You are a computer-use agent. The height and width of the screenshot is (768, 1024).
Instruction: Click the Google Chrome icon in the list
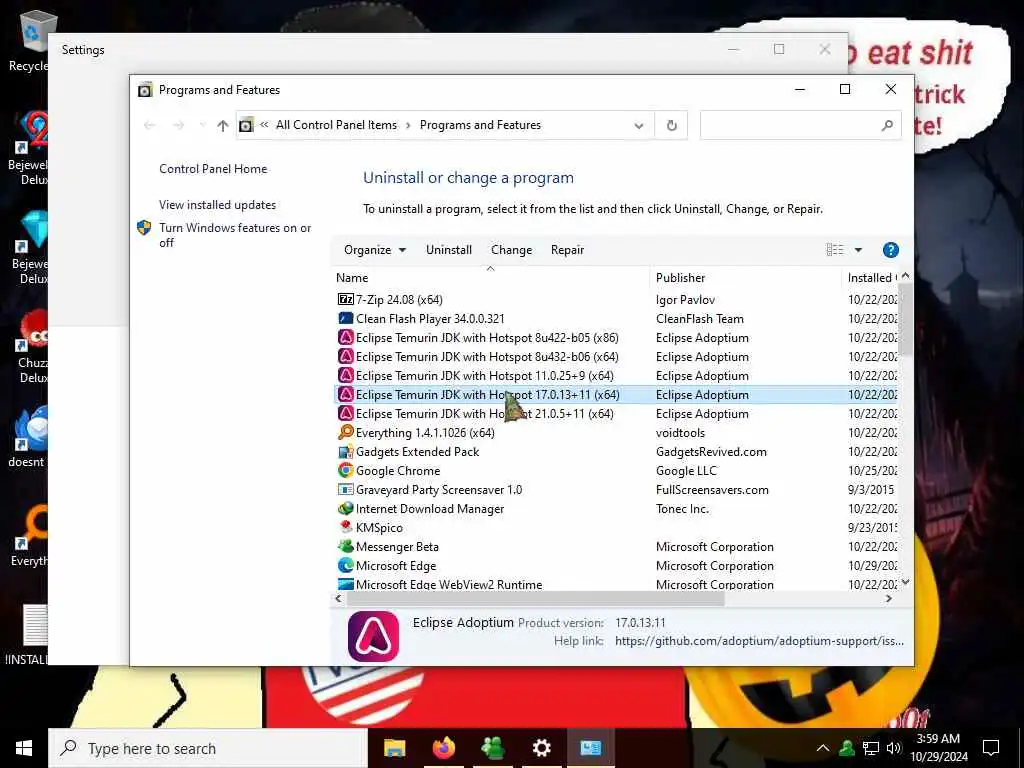(345, 470)
